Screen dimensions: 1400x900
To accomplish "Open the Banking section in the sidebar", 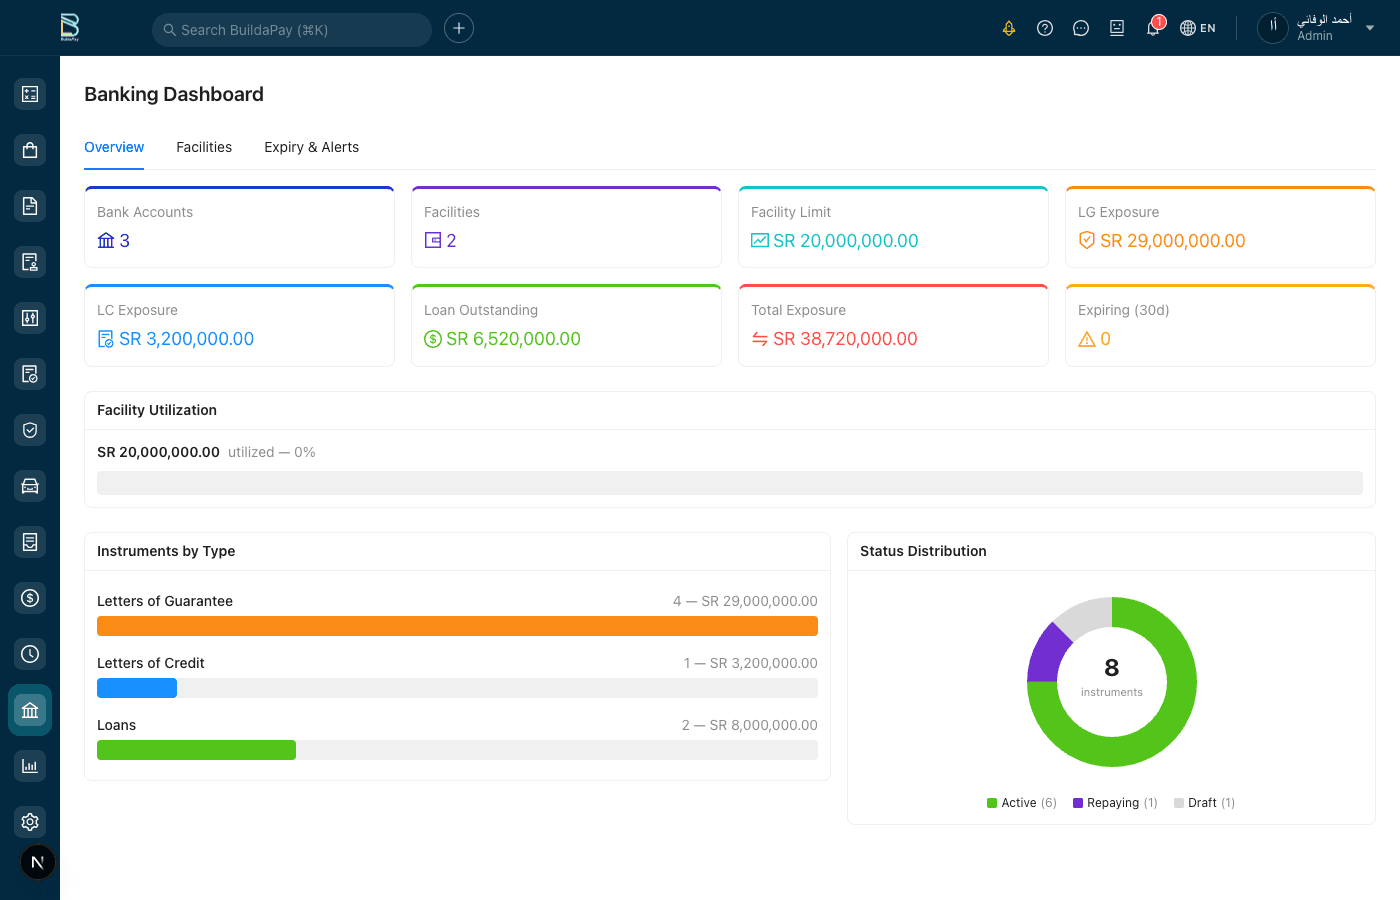I will click(29, 710).
